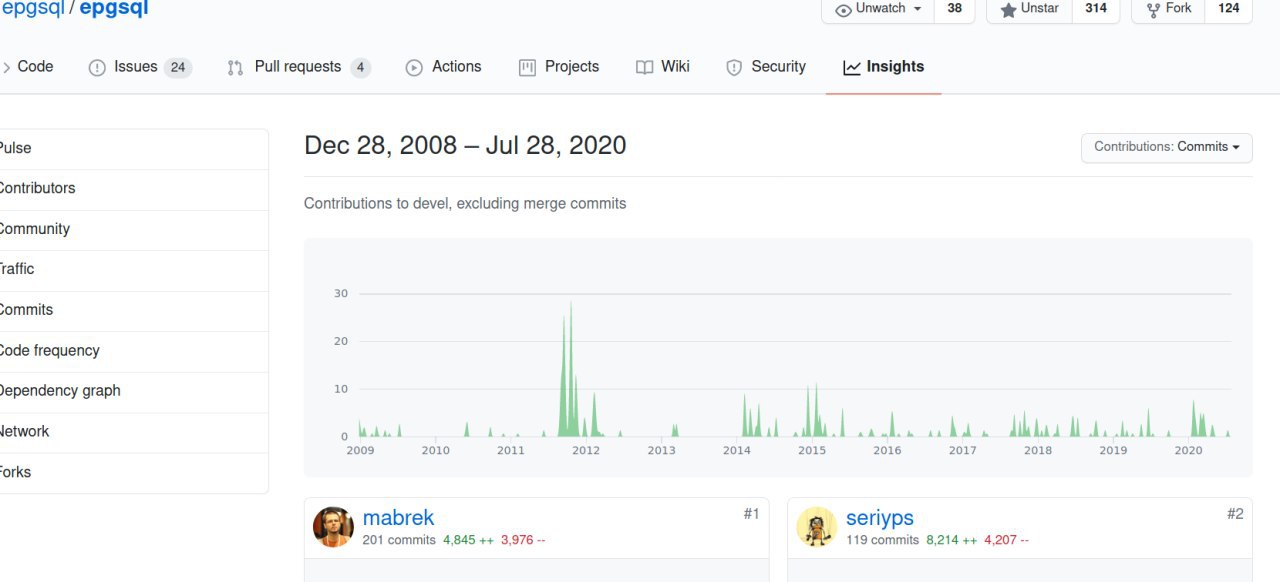Click mabrek's 4,845 ++ additions
The height and width of the screenshot is (582, 1280).
(x=468, y=540)
